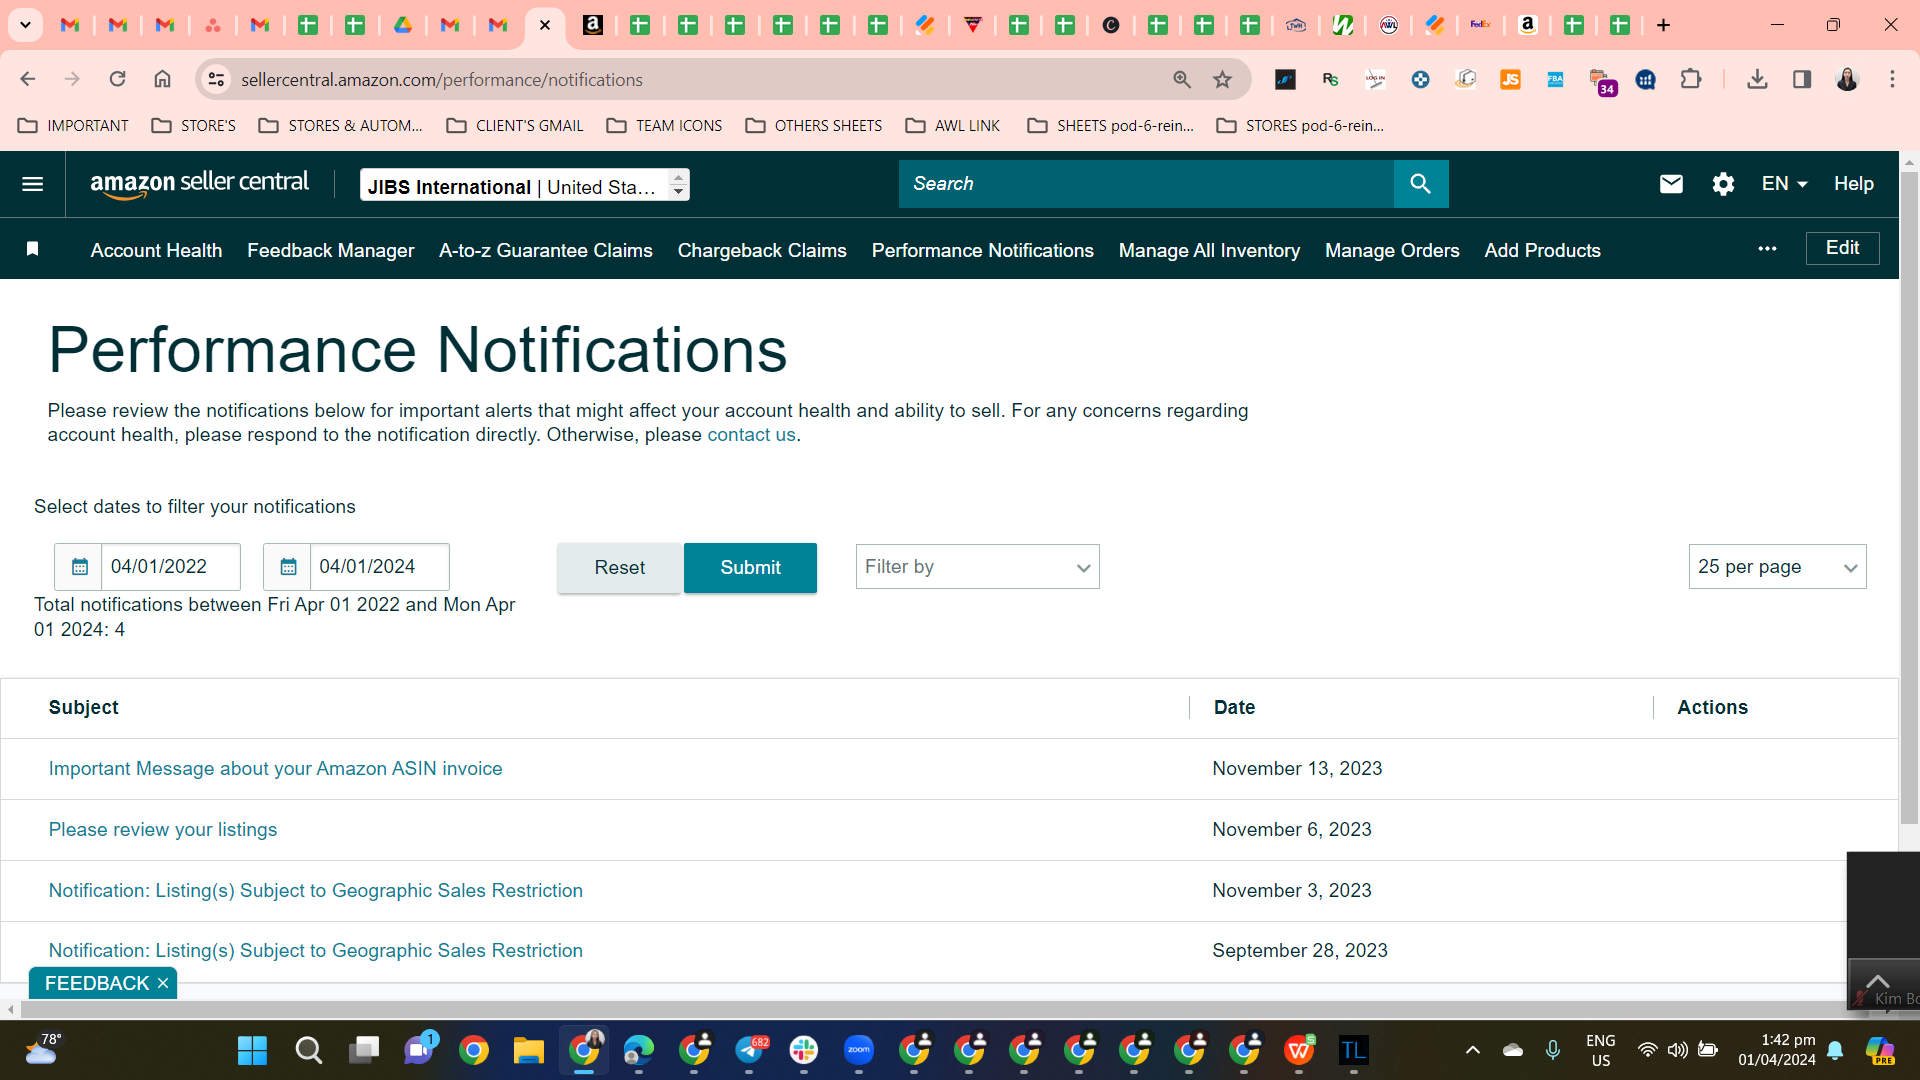
Task: Open the Windows Start button
Action: pyautogui.click(x=252, y=1050)
